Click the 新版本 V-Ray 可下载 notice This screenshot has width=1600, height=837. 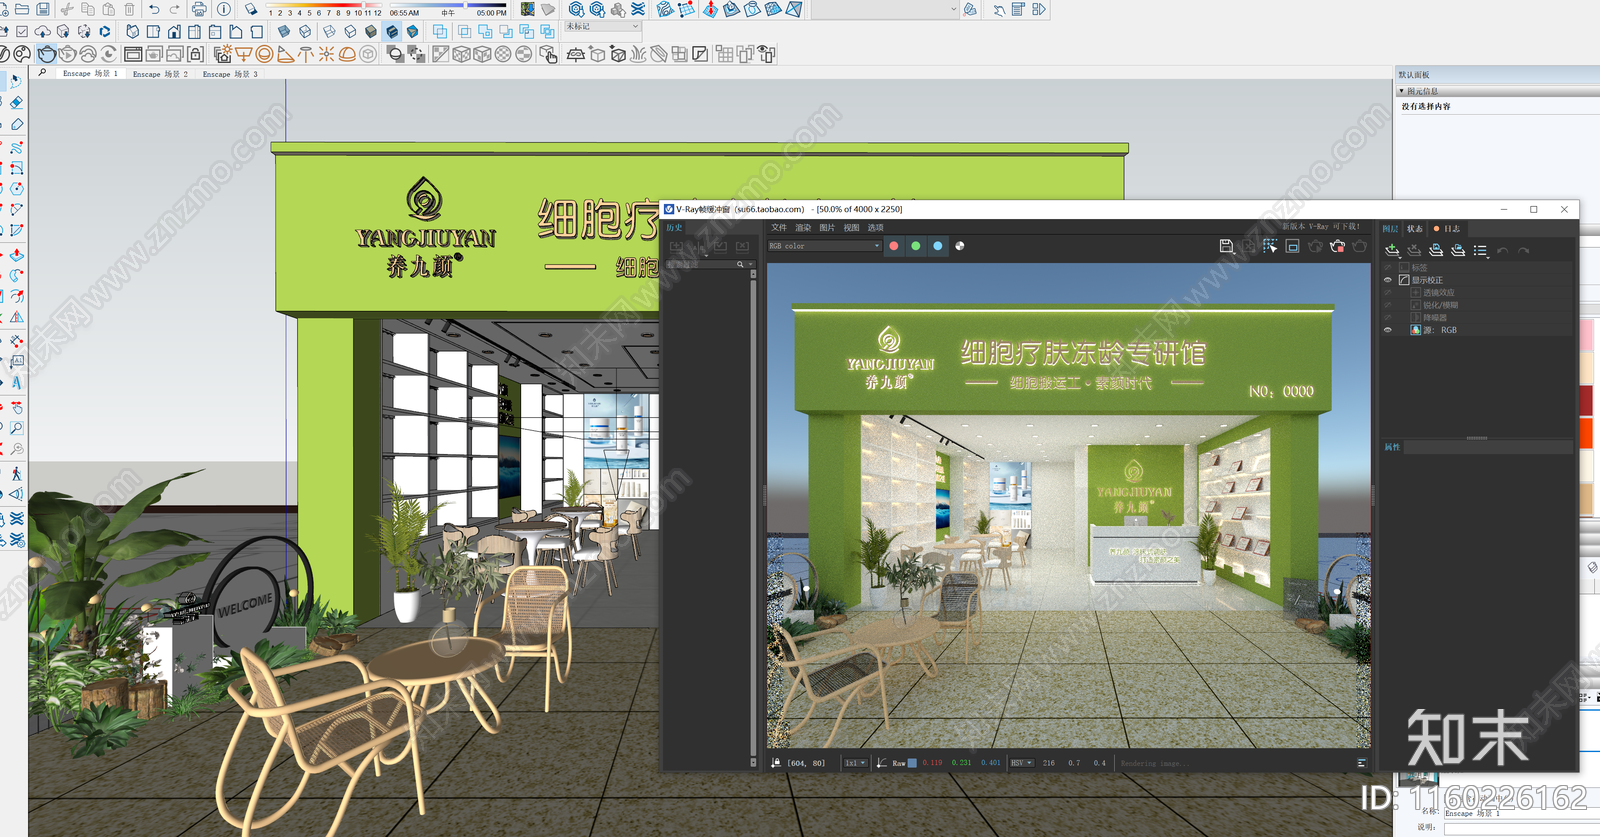(x=1321, y=227)
